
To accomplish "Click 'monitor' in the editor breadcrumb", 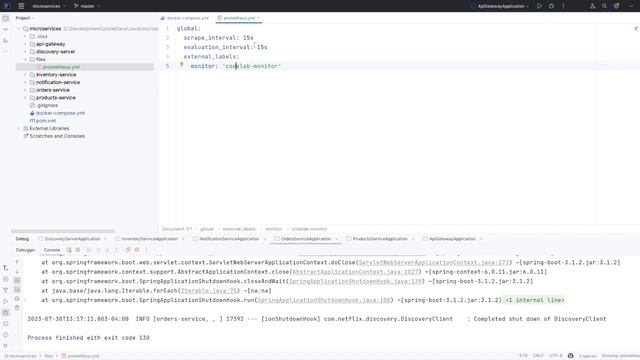I will coord(273,229).
